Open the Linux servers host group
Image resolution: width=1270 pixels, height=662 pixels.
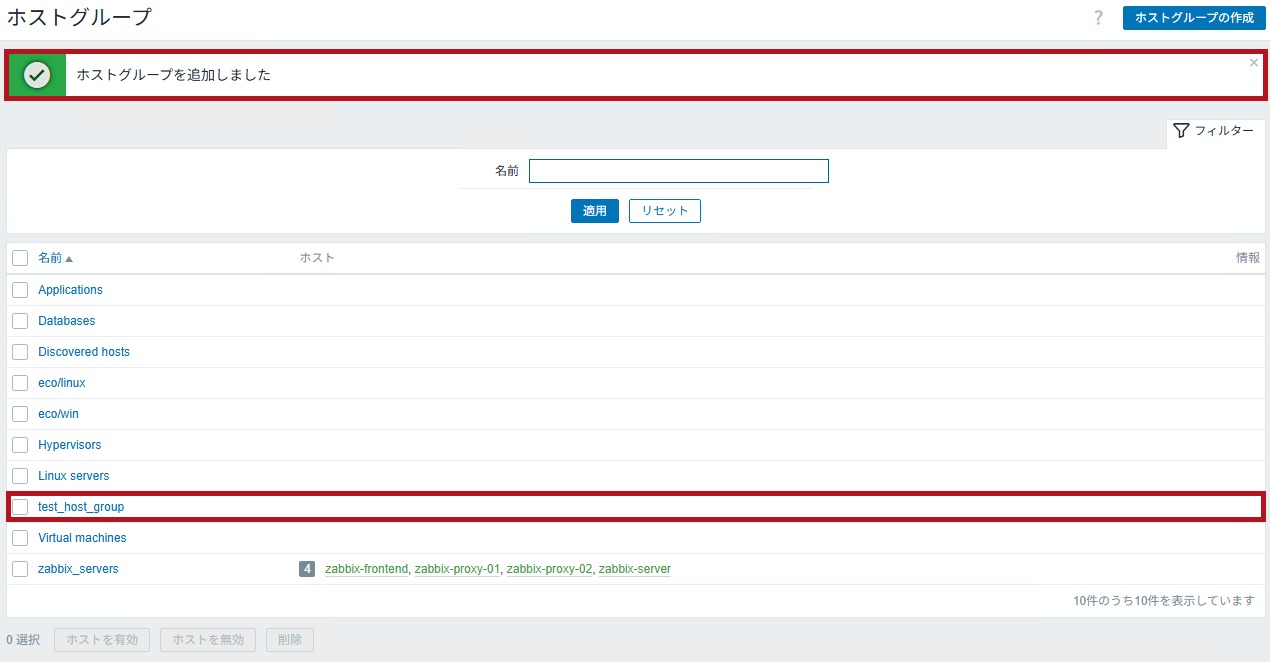tap(74, 476)
